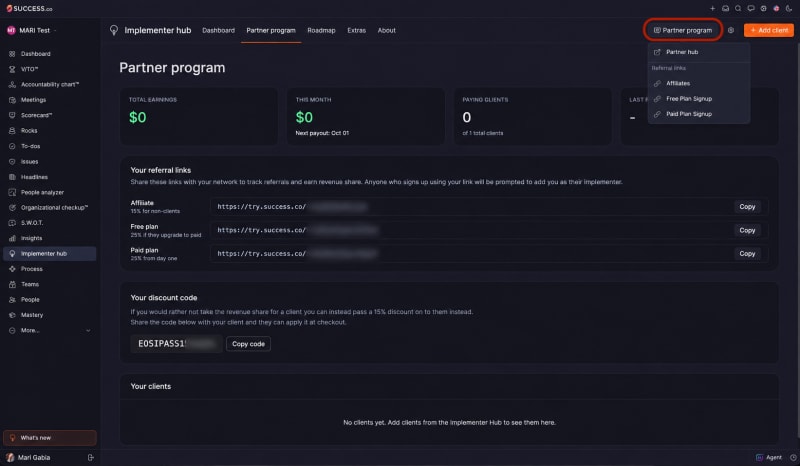Open the Agent button at bottom right

tap(769, 457)
